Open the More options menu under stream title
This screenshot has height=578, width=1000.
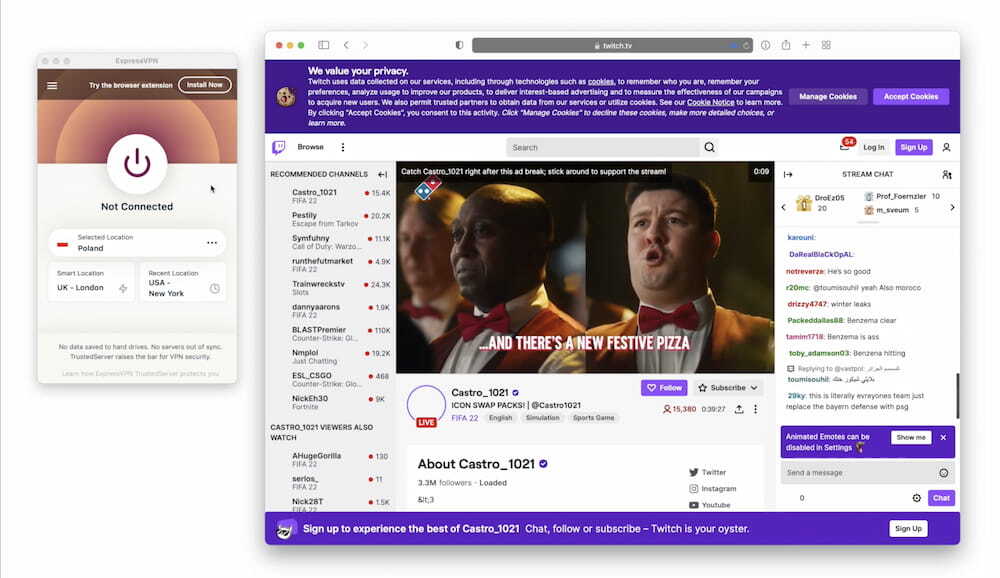756,409
